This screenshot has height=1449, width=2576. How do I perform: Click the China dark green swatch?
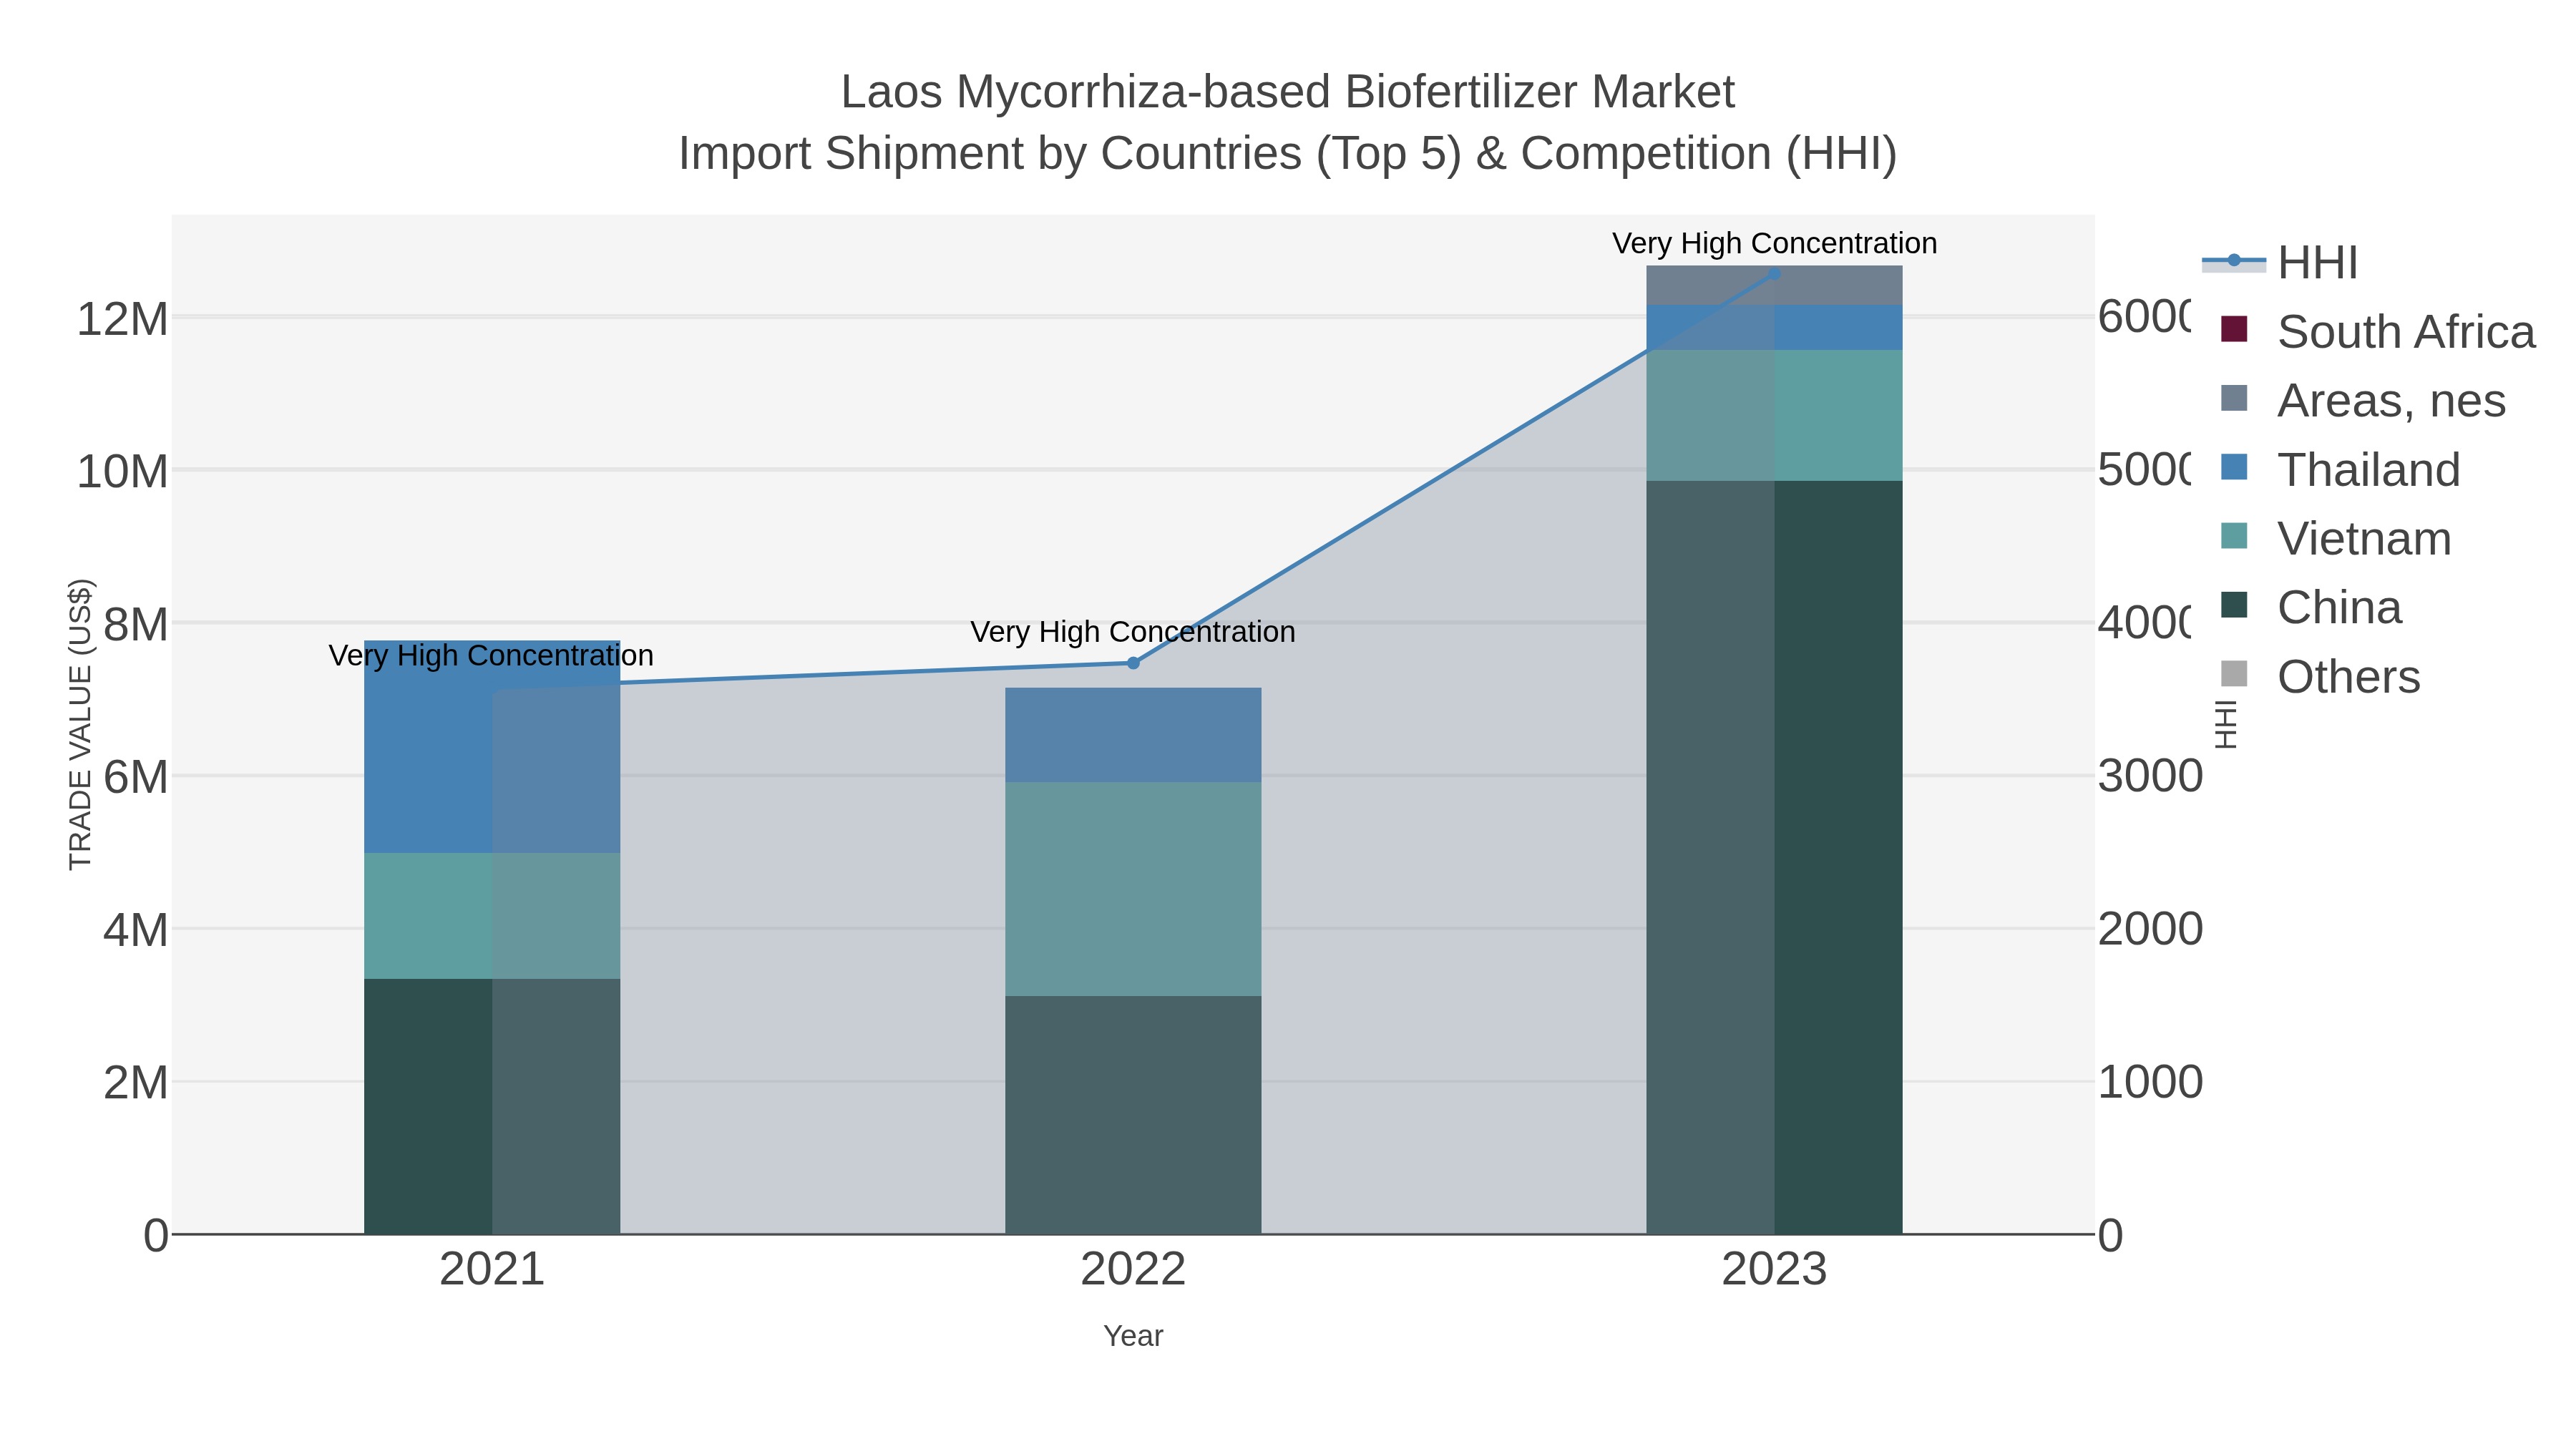coord(2234,605)
